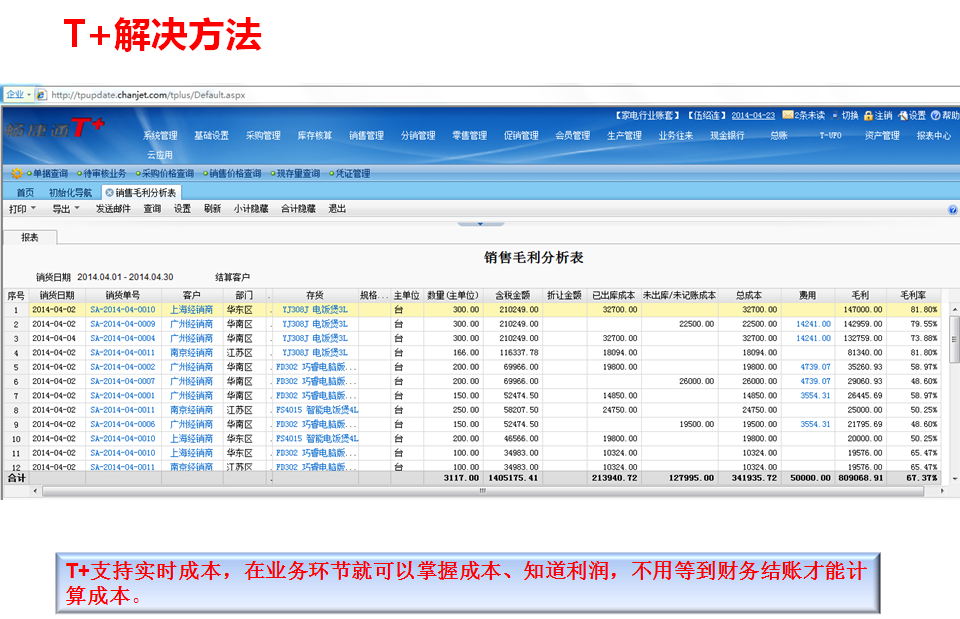Open the unread messages envelope icon
Screen dimensions: 960x619
click(788, 115)
